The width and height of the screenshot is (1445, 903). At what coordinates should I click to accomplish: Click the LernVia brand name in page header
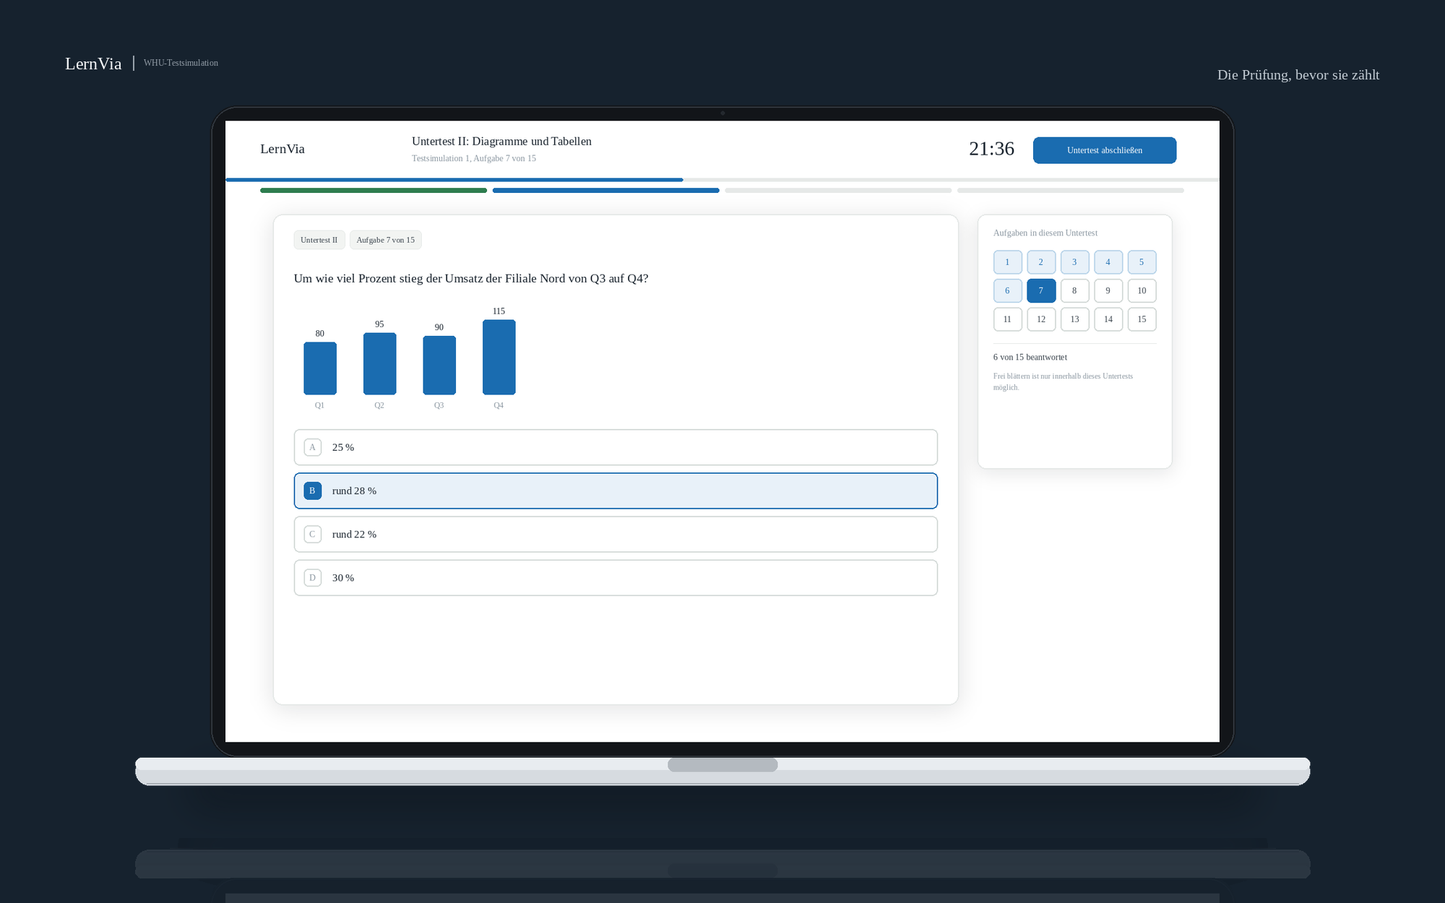point(93,64)
